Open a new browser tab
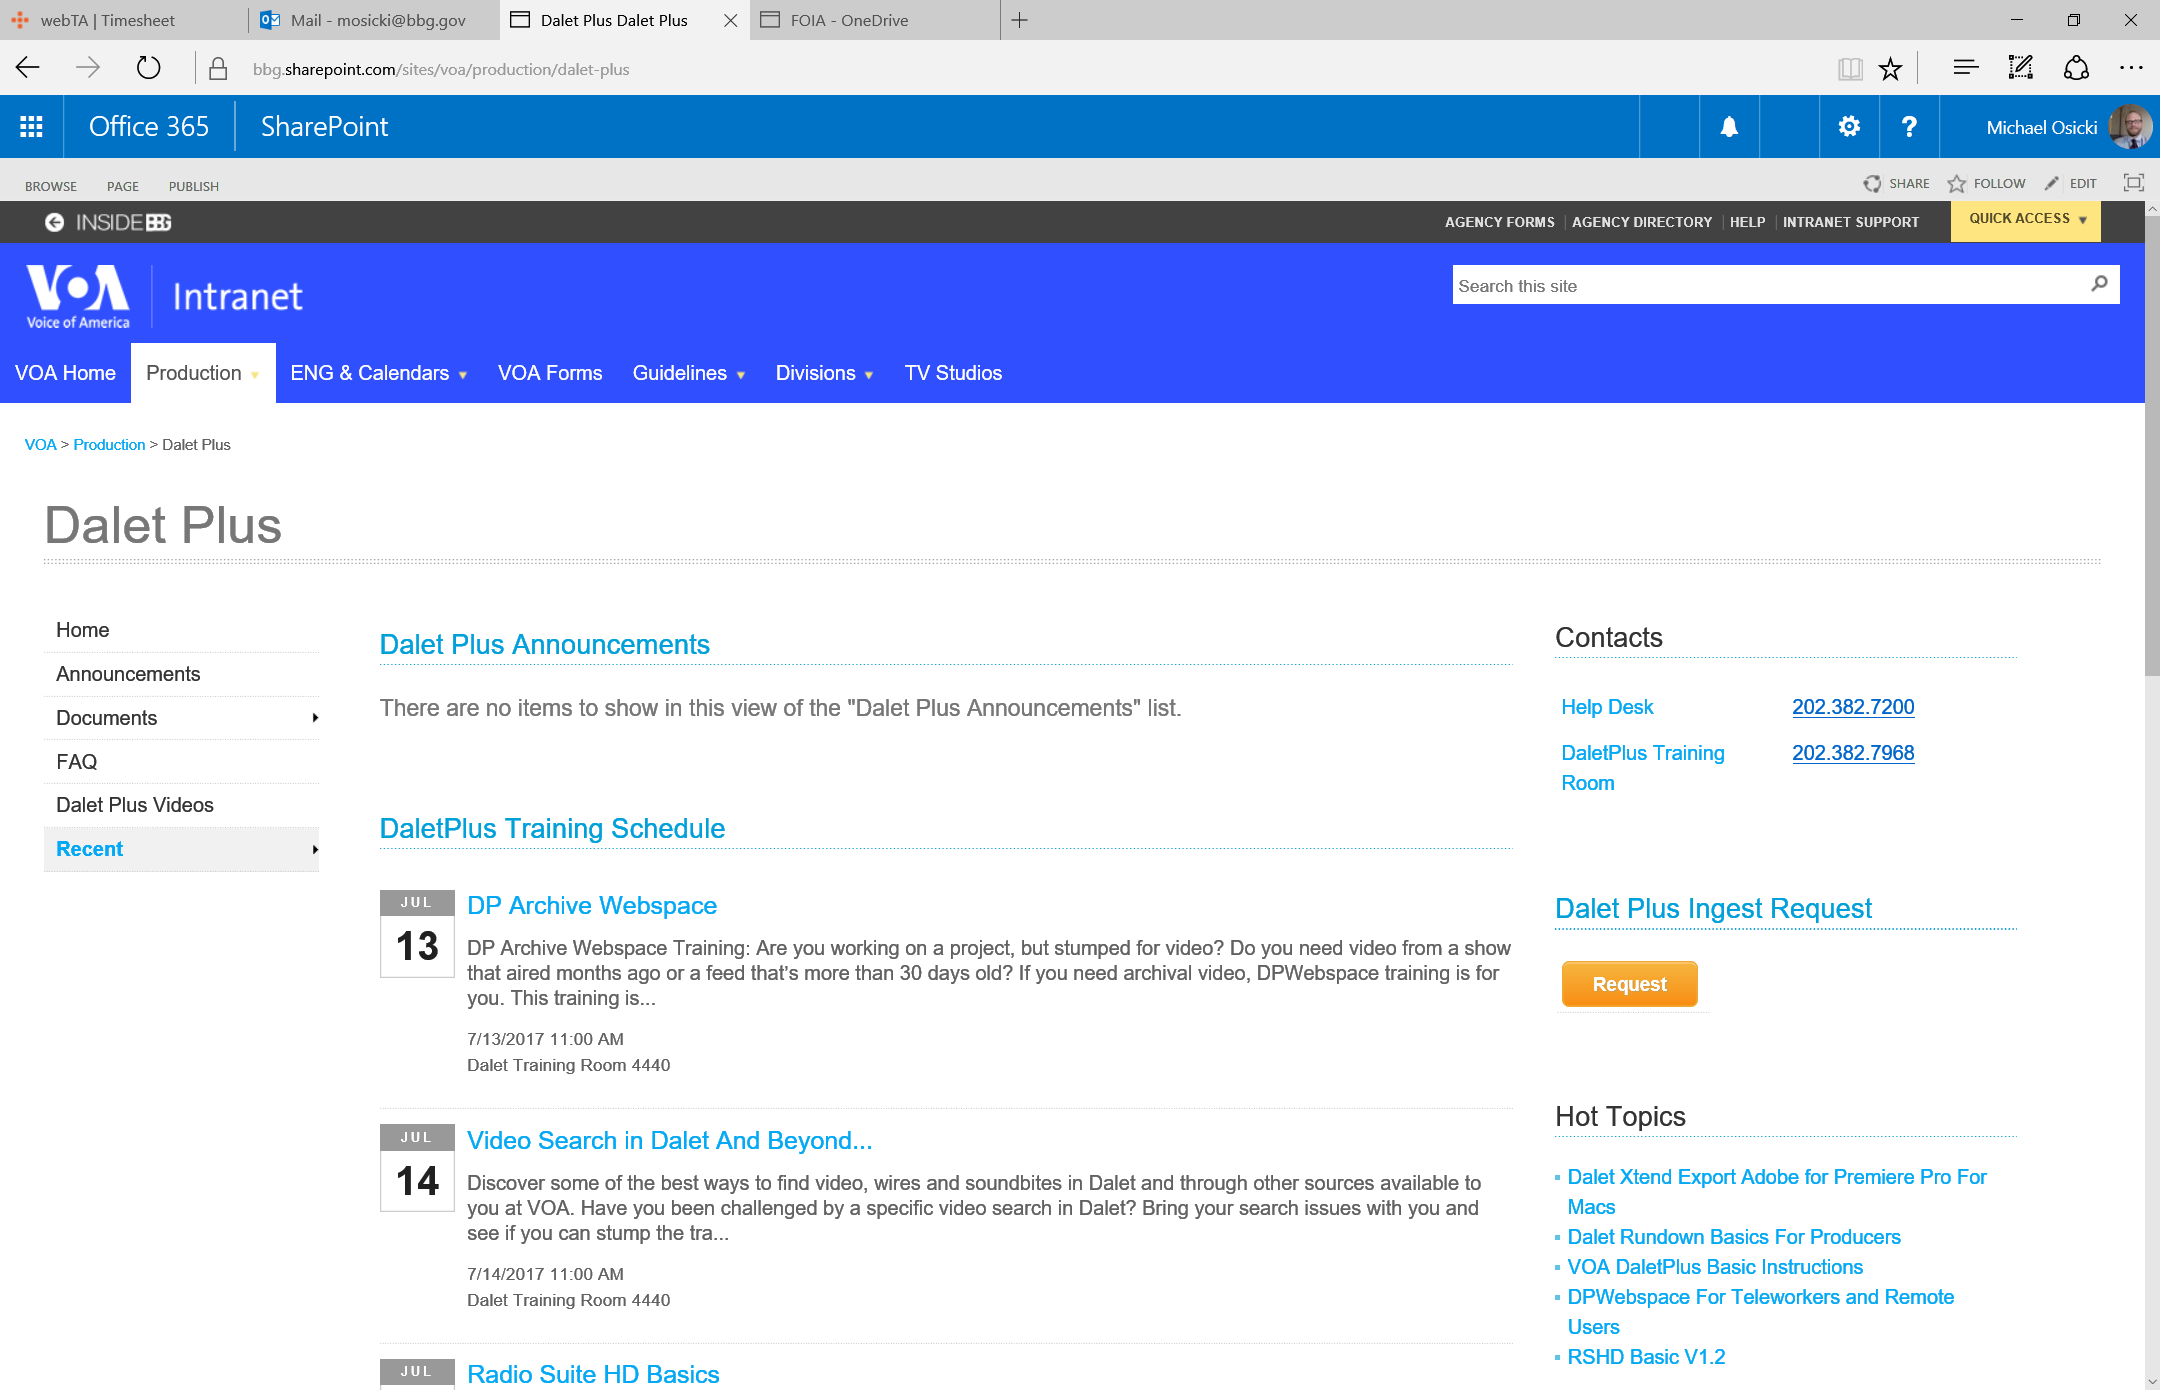The image size is (2160, 1390). (1019, 20)
